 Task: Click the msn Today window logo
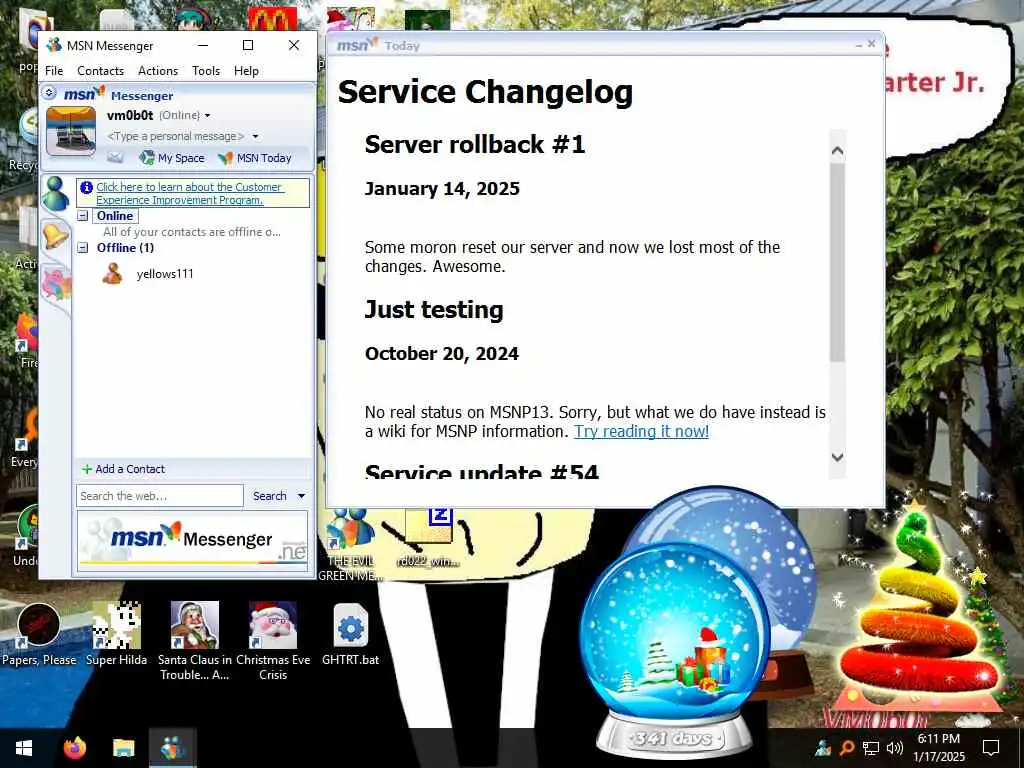click(357, 45)
